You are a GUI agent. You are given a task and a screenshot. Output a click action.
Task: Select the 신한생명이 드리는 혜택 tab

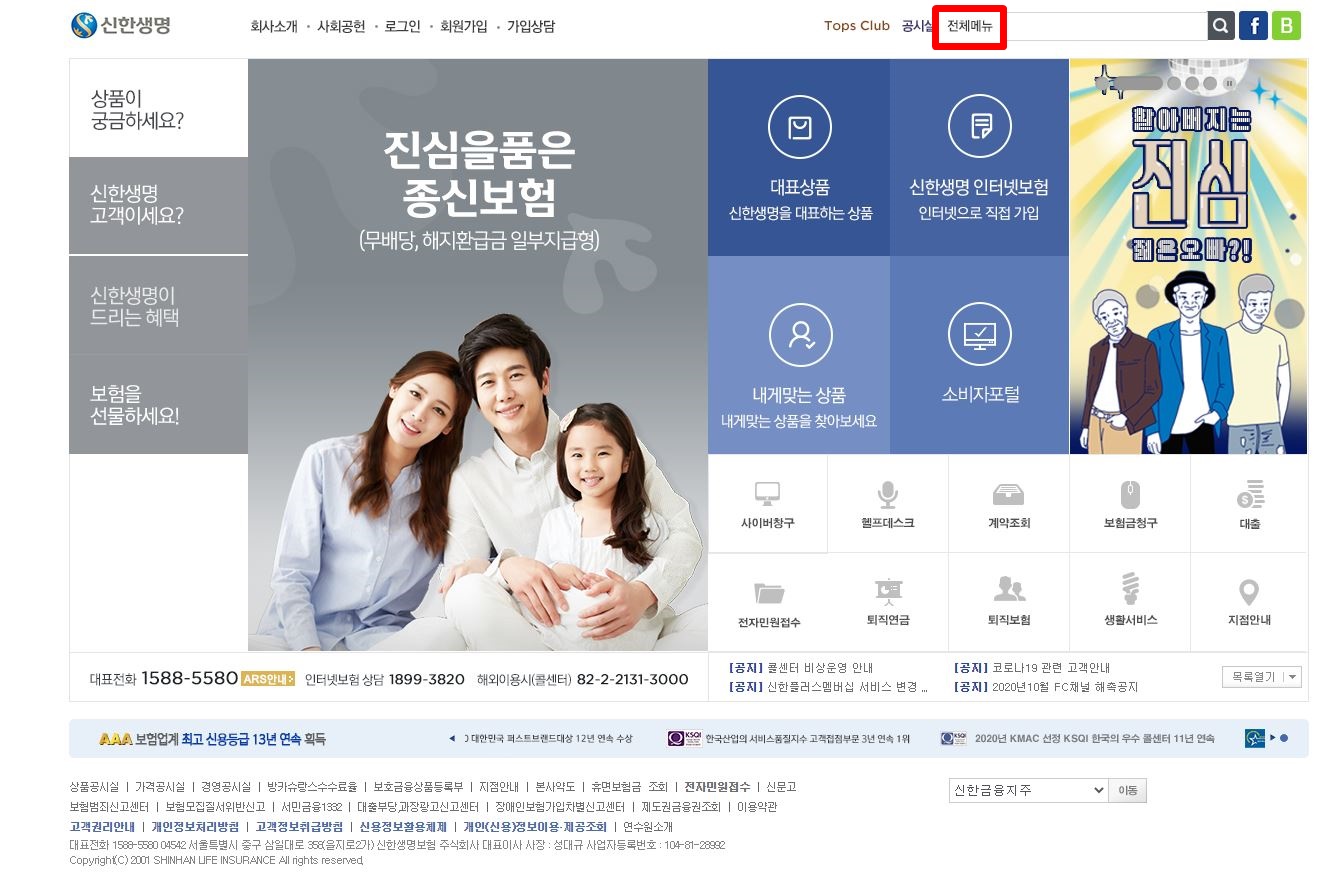(158, 306)
